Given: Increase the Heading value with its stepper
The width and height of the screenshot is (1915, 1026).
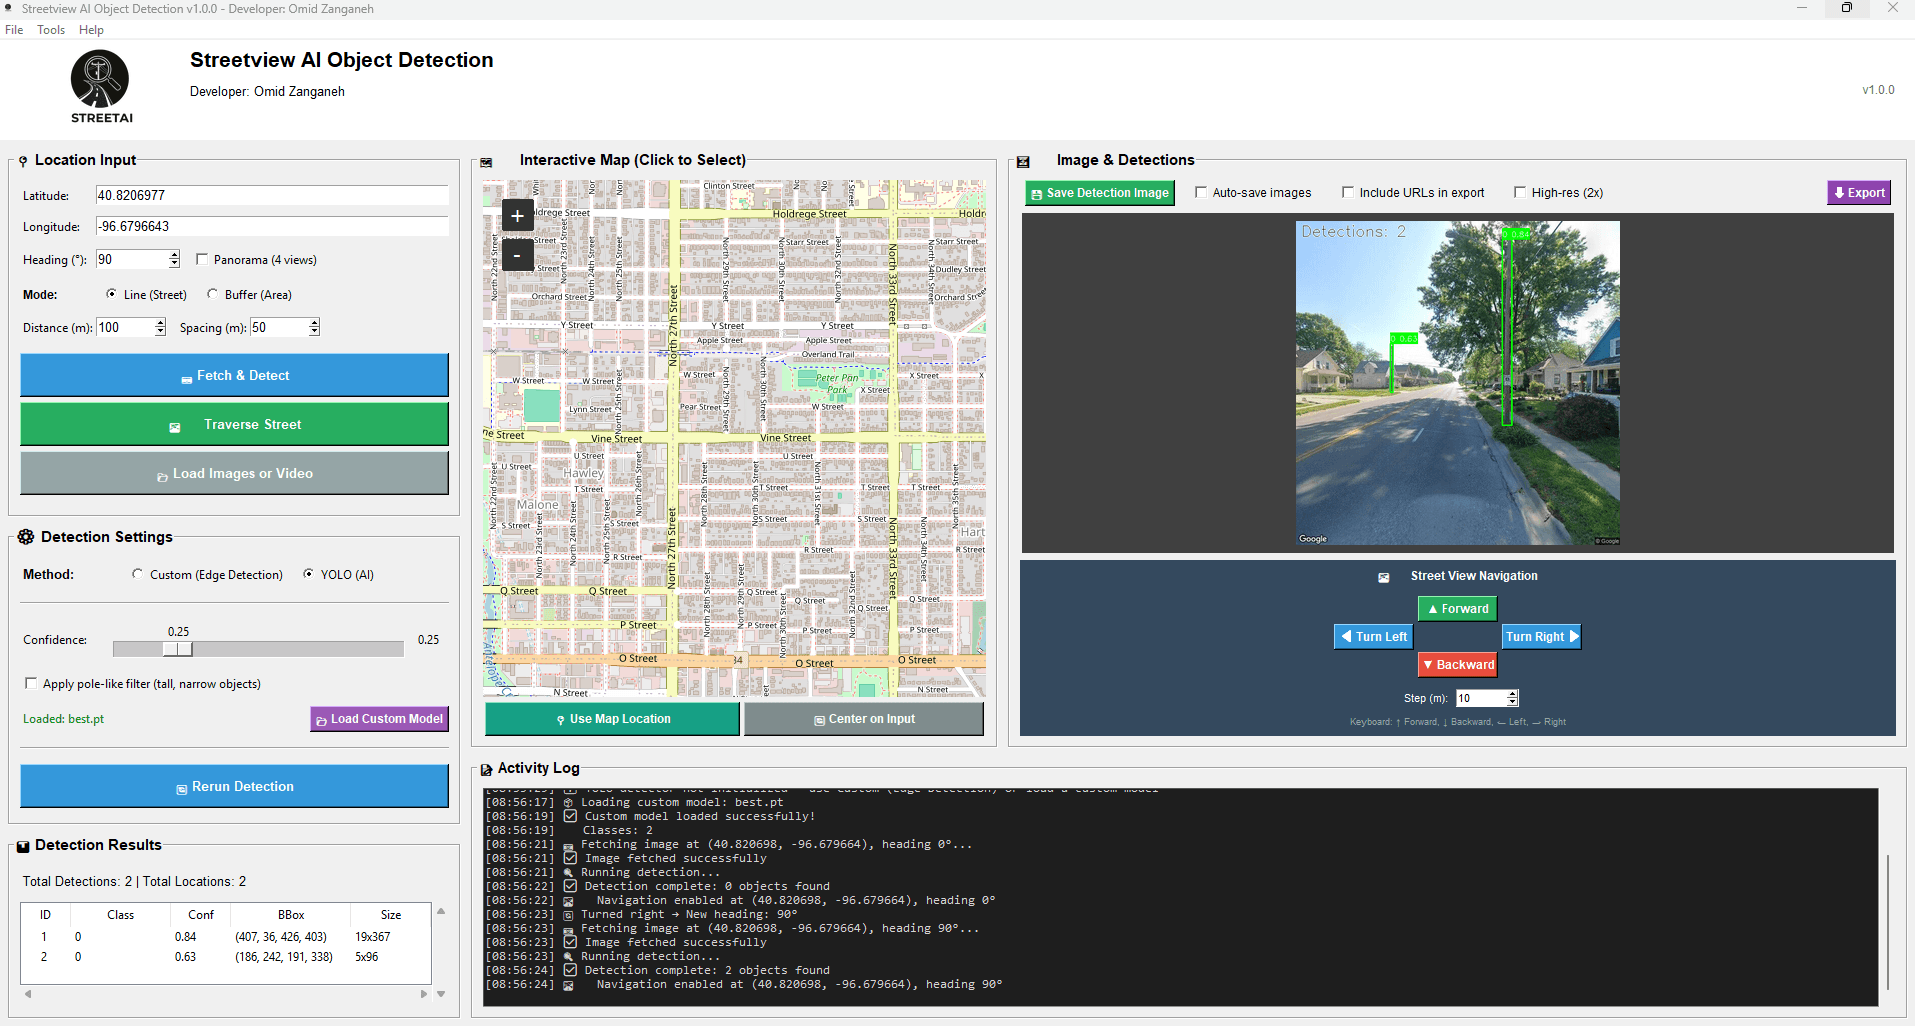Looking at the screenshot, I should [x=173, y=254].
